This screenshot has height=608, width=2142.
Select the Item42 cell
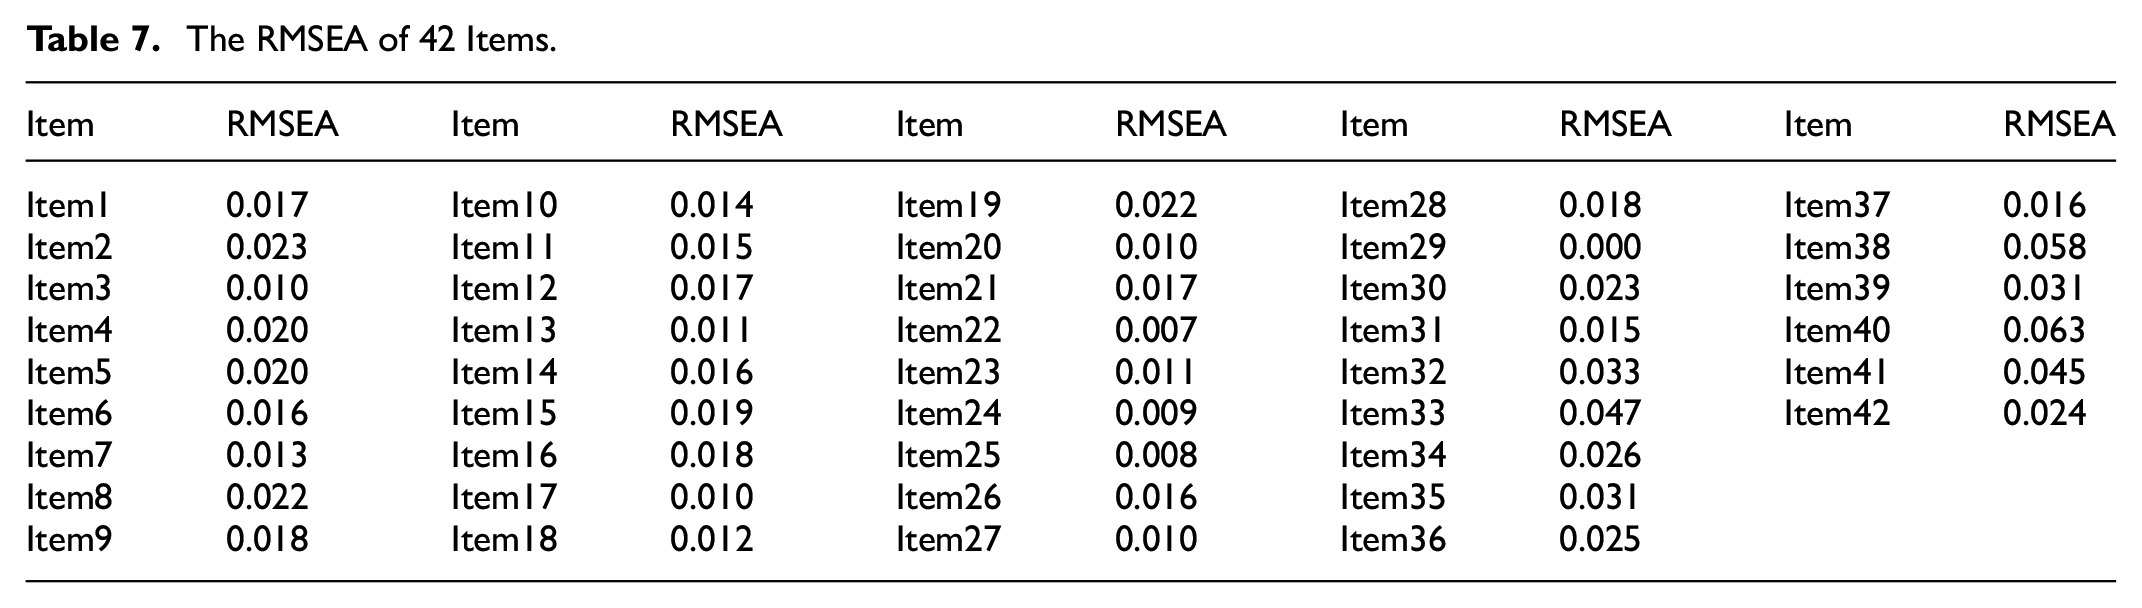point(1837,413)
